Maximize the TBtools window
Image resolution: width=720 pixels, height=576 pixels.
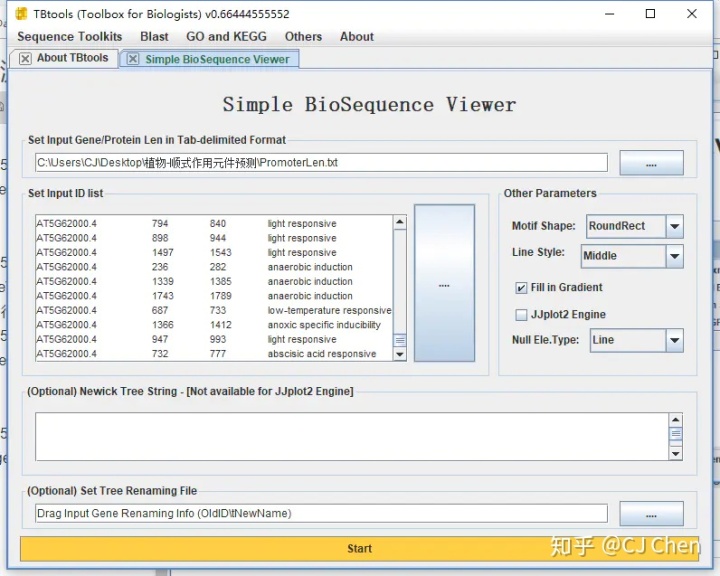click(650, 14)
